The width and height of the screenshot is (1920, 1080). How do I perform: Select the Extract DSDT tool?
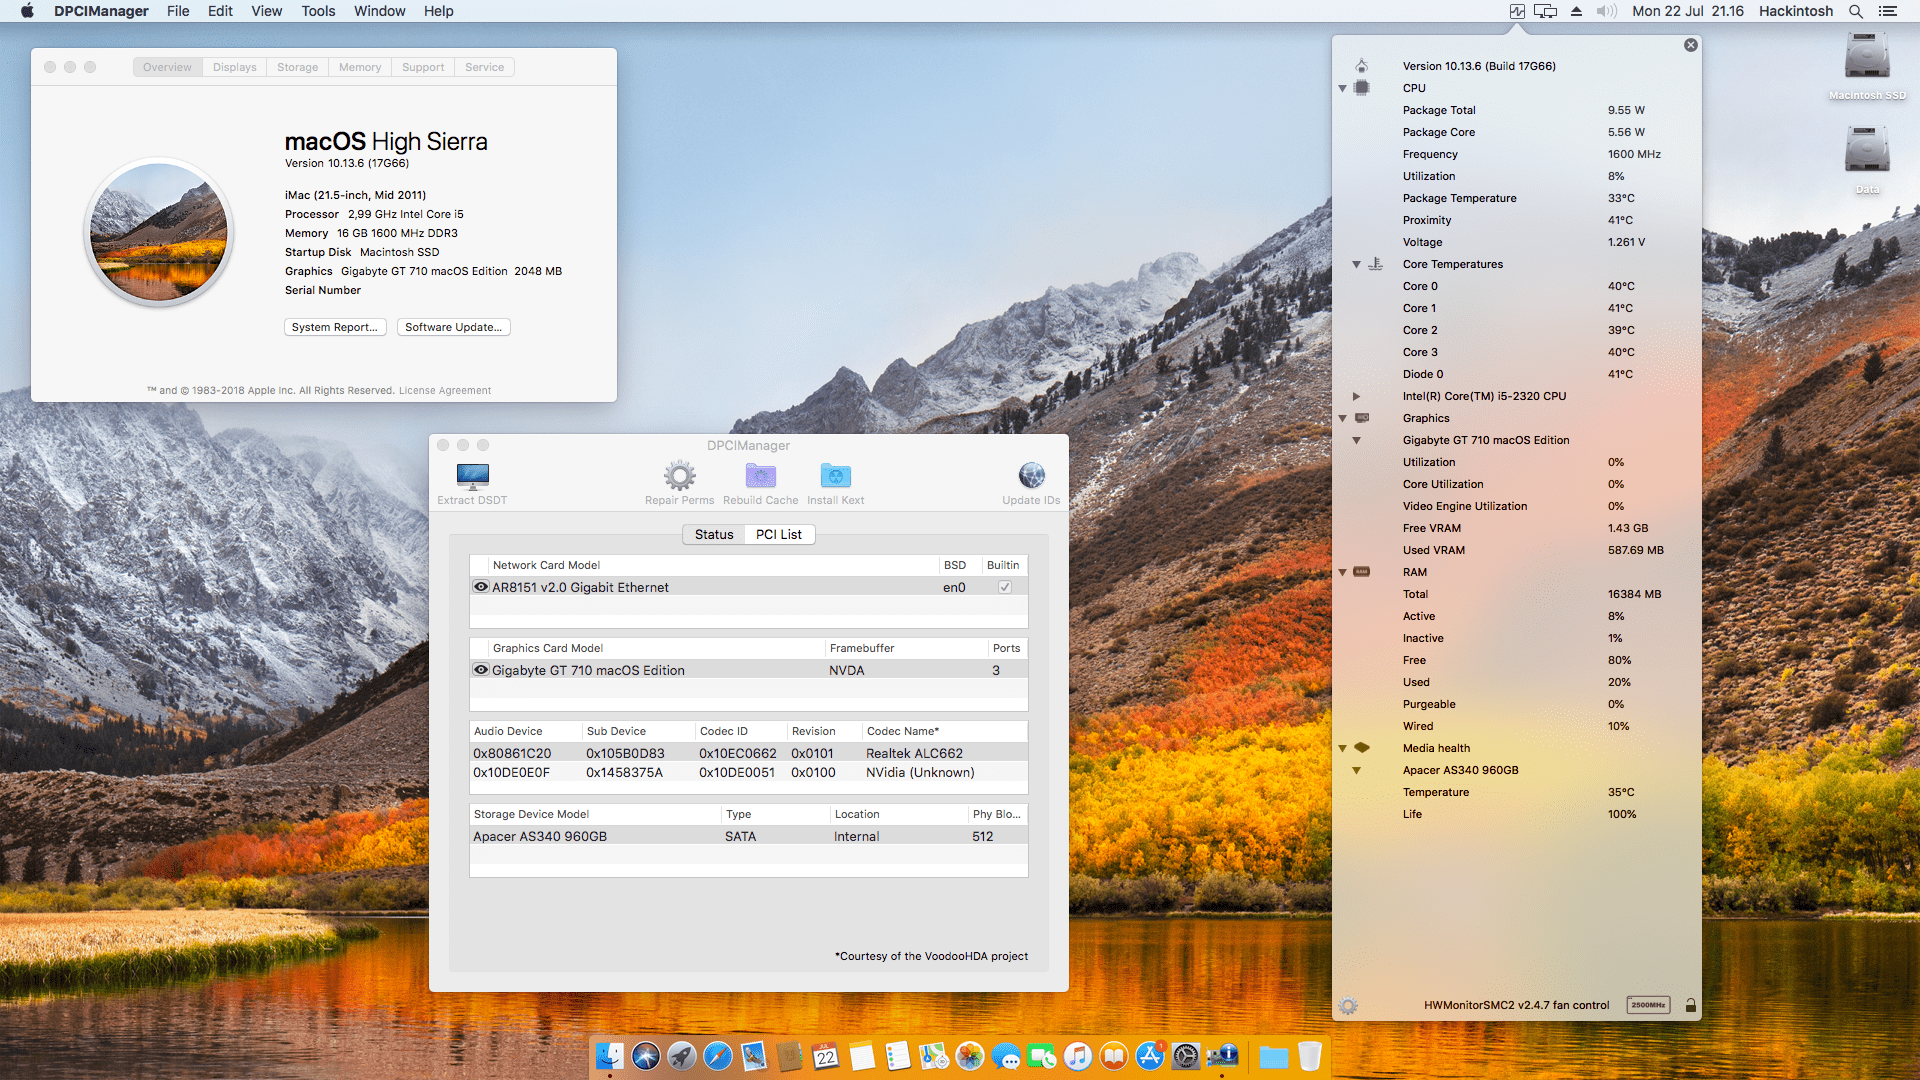471,480
